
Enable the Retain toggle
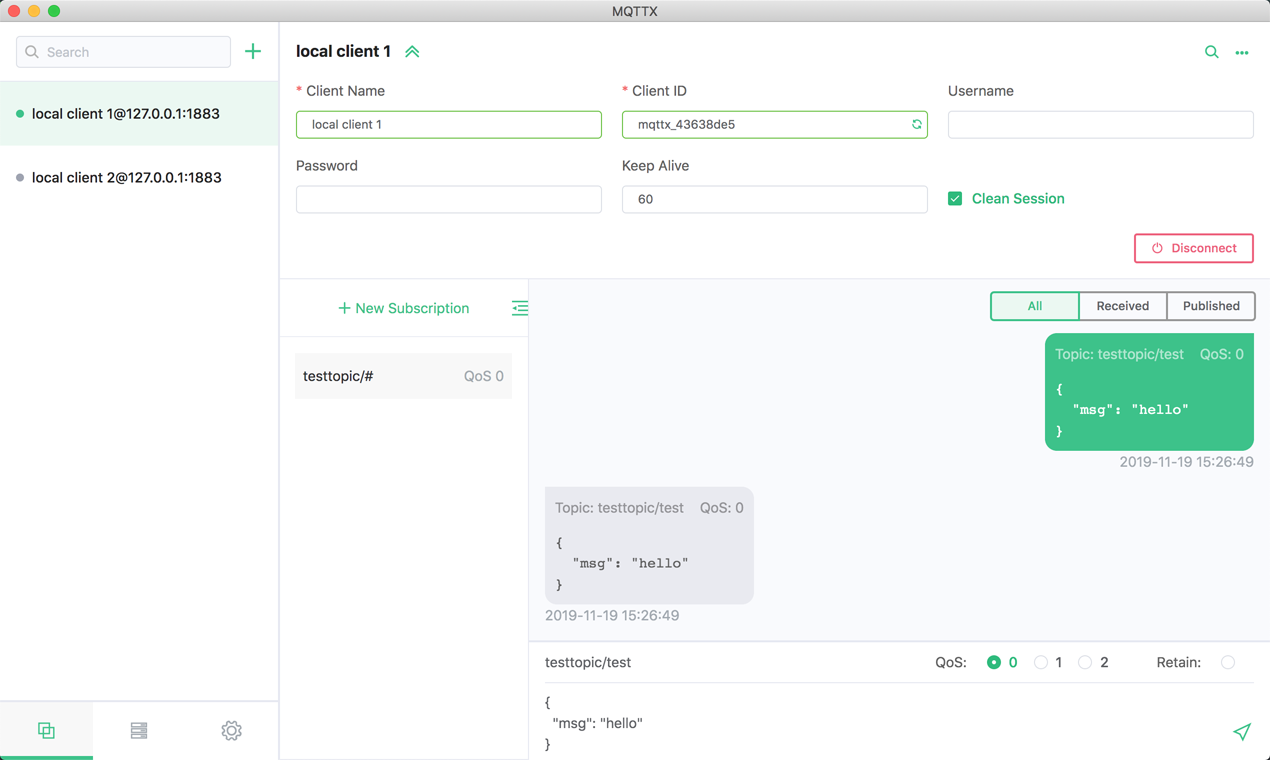(1228, 662)
